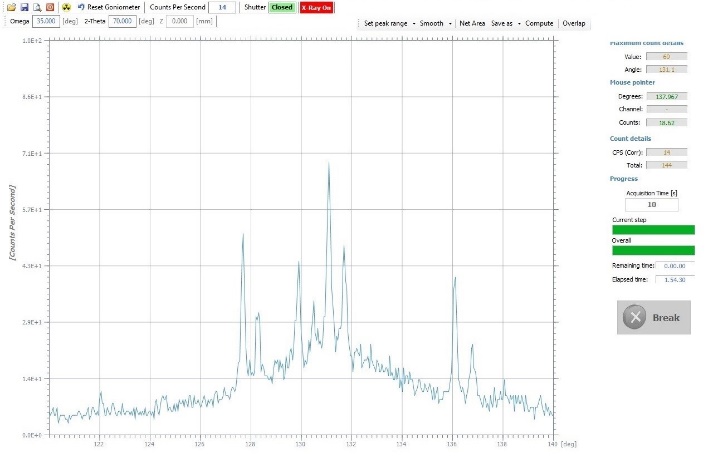Viewport: 713px width, 468px height.
Task: Click the Overall green progress bar
Action: (653, 251)
